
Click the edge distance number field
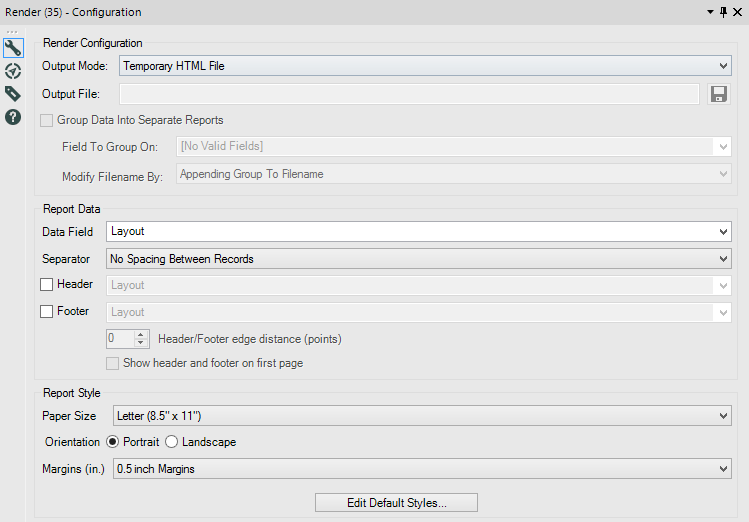coord(120,339)
